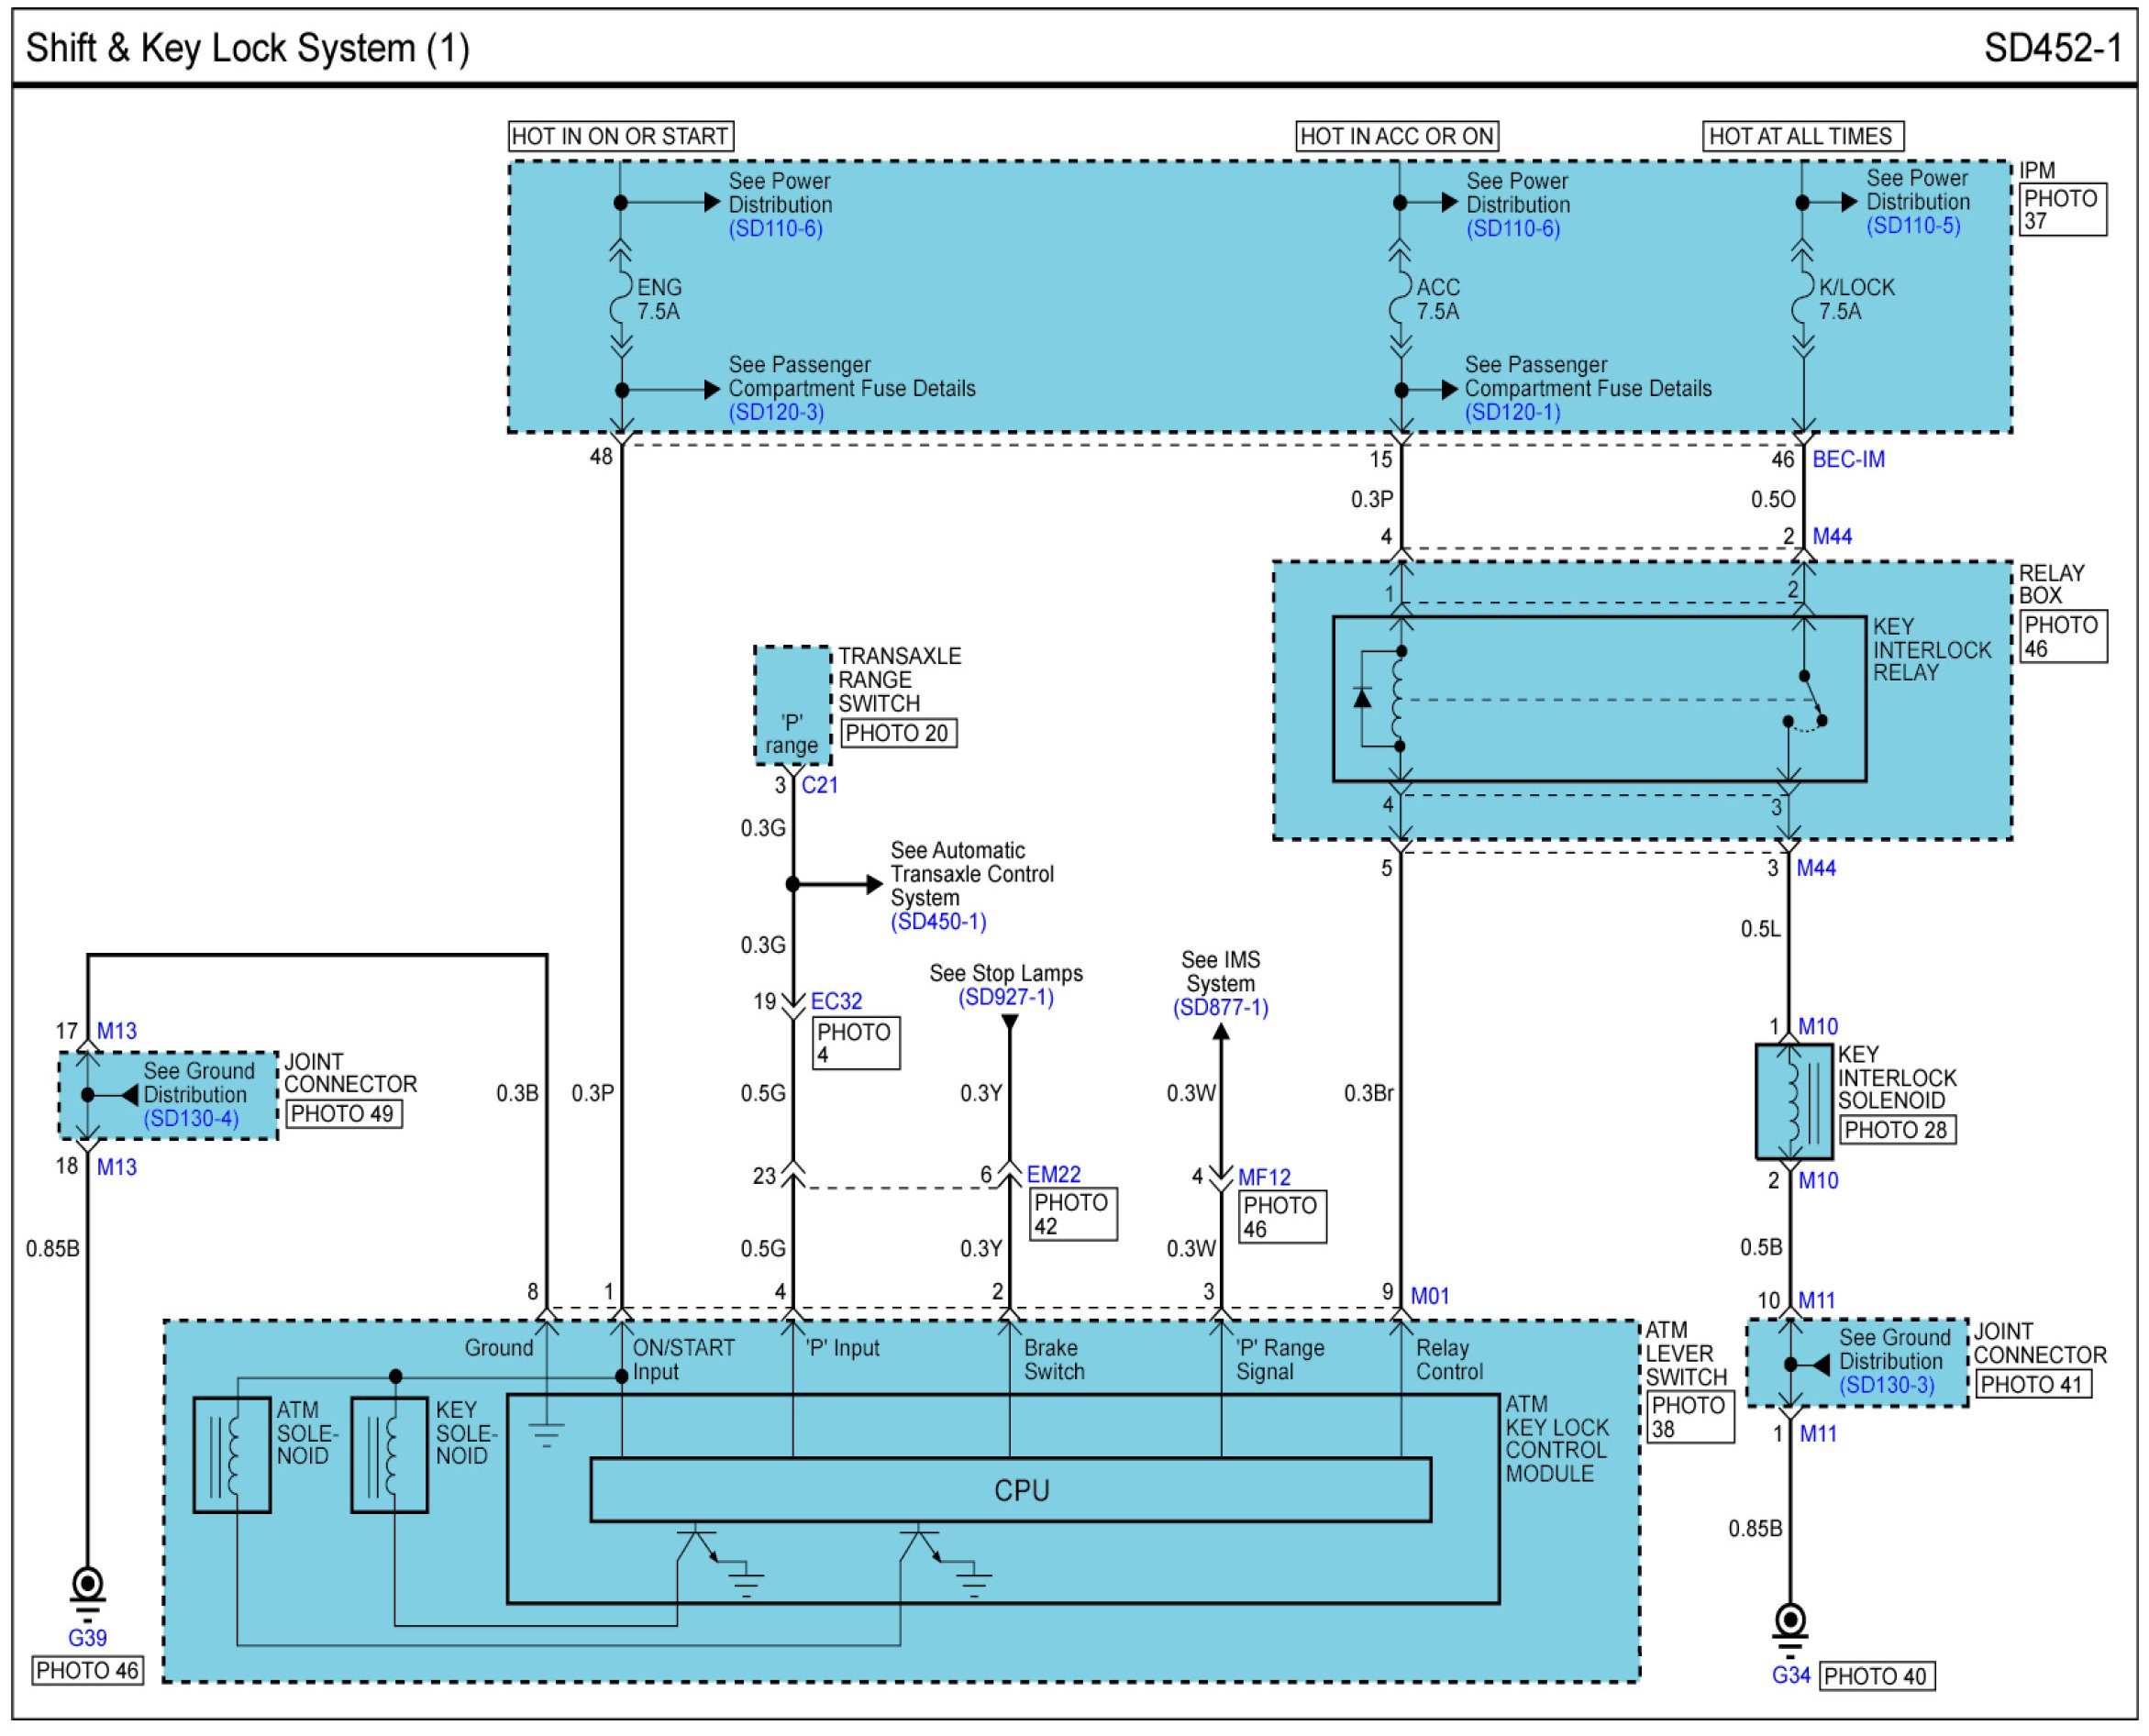Screen dimensions: 2149x1736
Task: Open the SD927-1 Stop Lamps link
Action: point(1005,997)
